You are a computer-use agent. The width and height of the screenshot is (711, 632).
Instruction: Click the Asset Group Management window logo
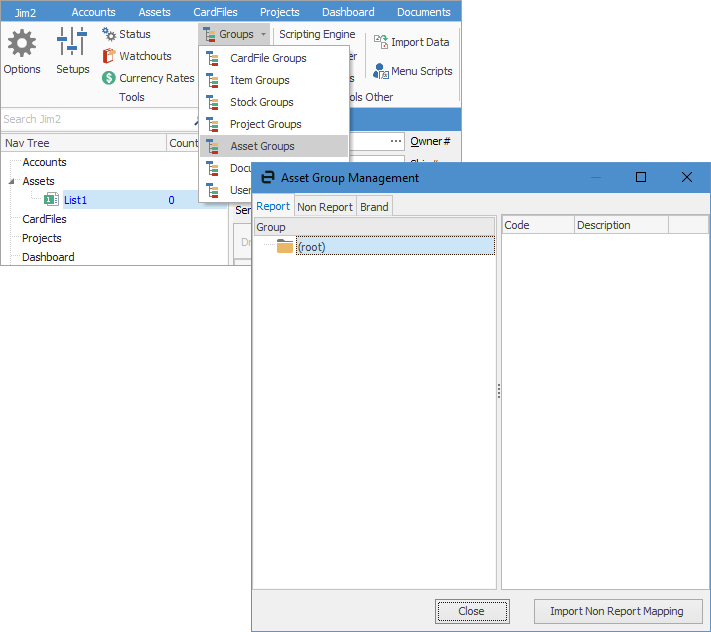click(x=268, y=177)
